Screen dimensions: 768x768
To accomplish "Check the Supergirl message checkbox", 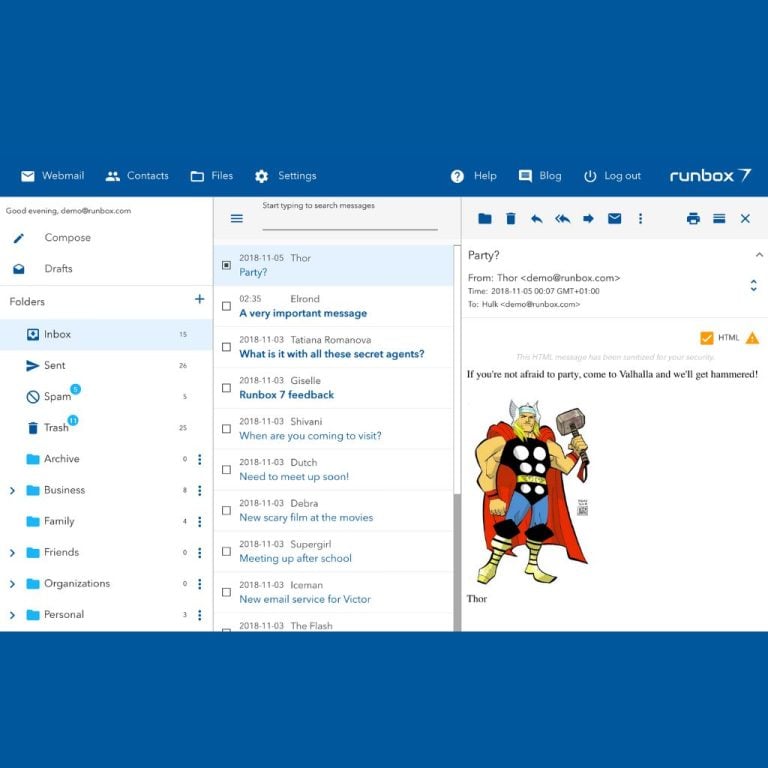I will [226, 551].
